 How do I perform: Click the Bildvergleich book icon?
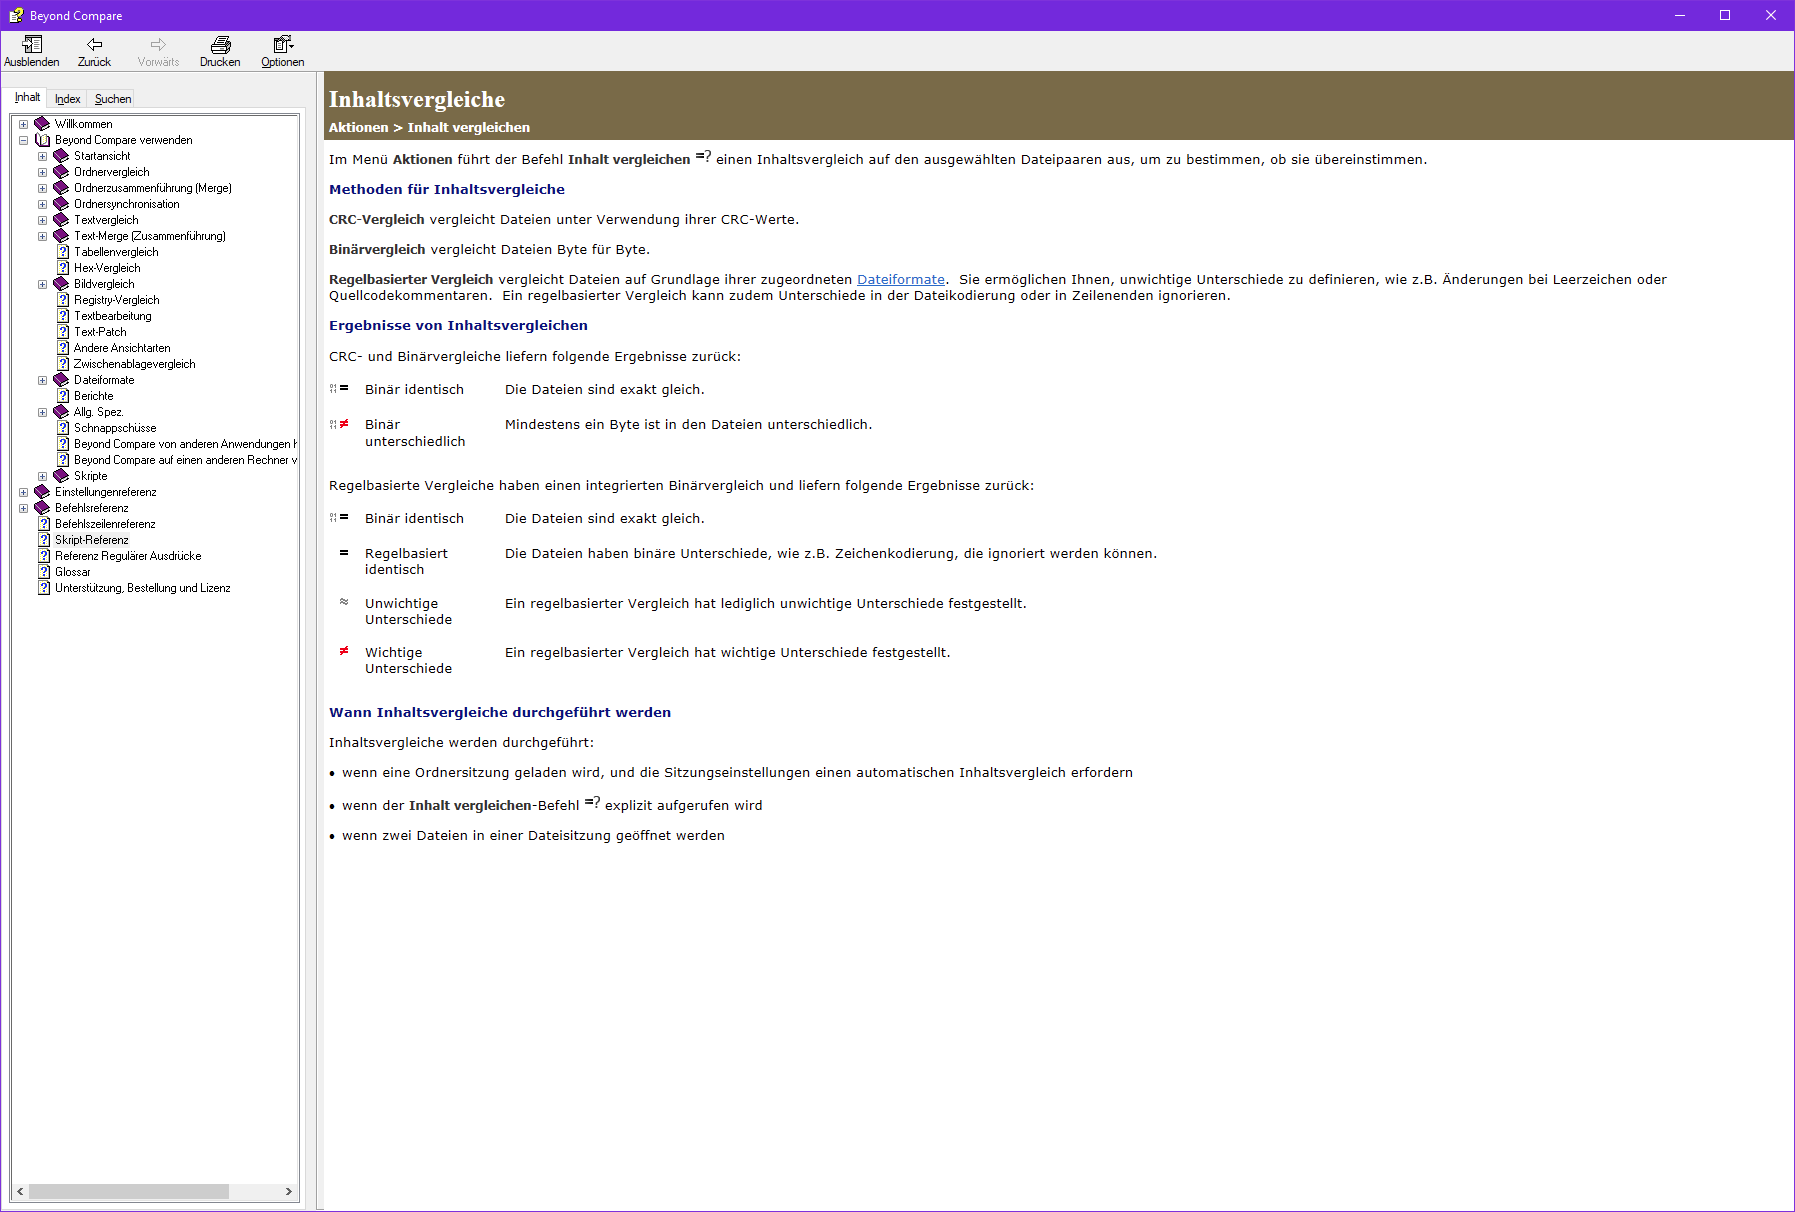(x=61, y=284)
